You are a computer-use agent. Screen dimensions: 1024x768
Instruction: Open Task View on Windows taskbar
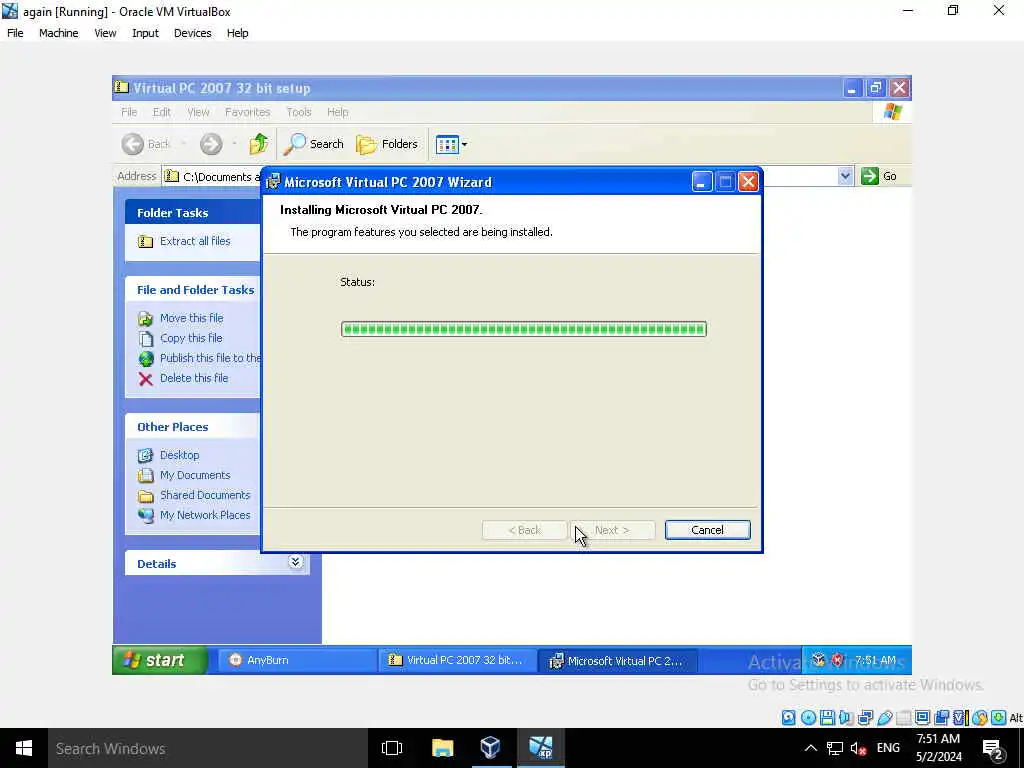click(x=392, y=748)
